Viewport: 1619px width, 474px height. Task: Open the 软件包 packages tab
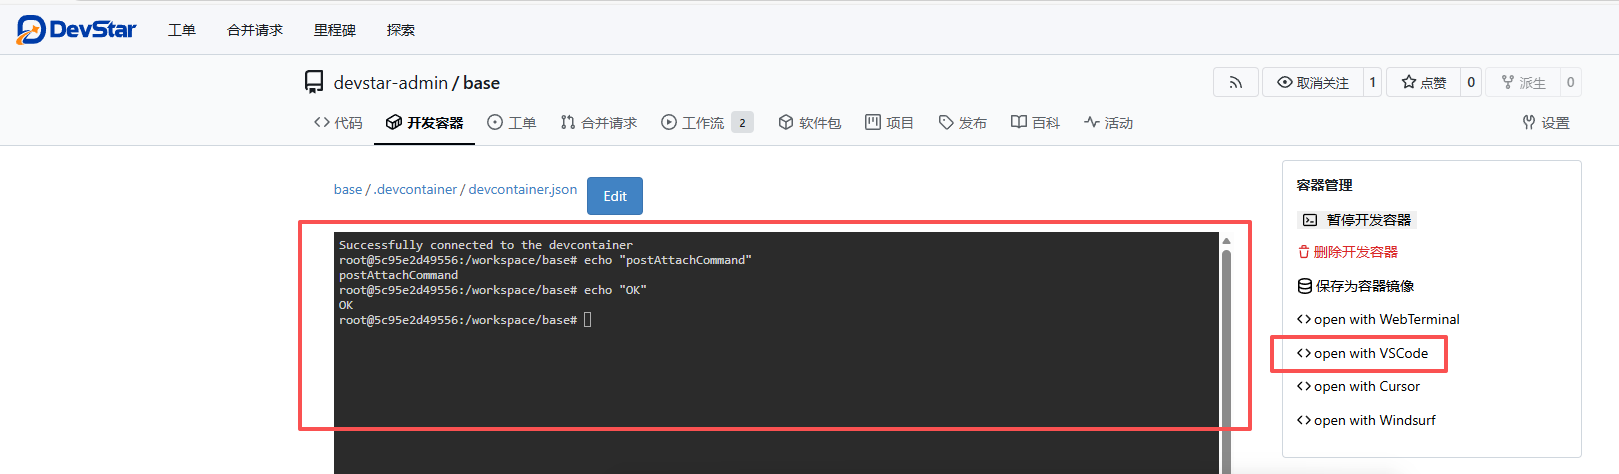pos(809,122)
